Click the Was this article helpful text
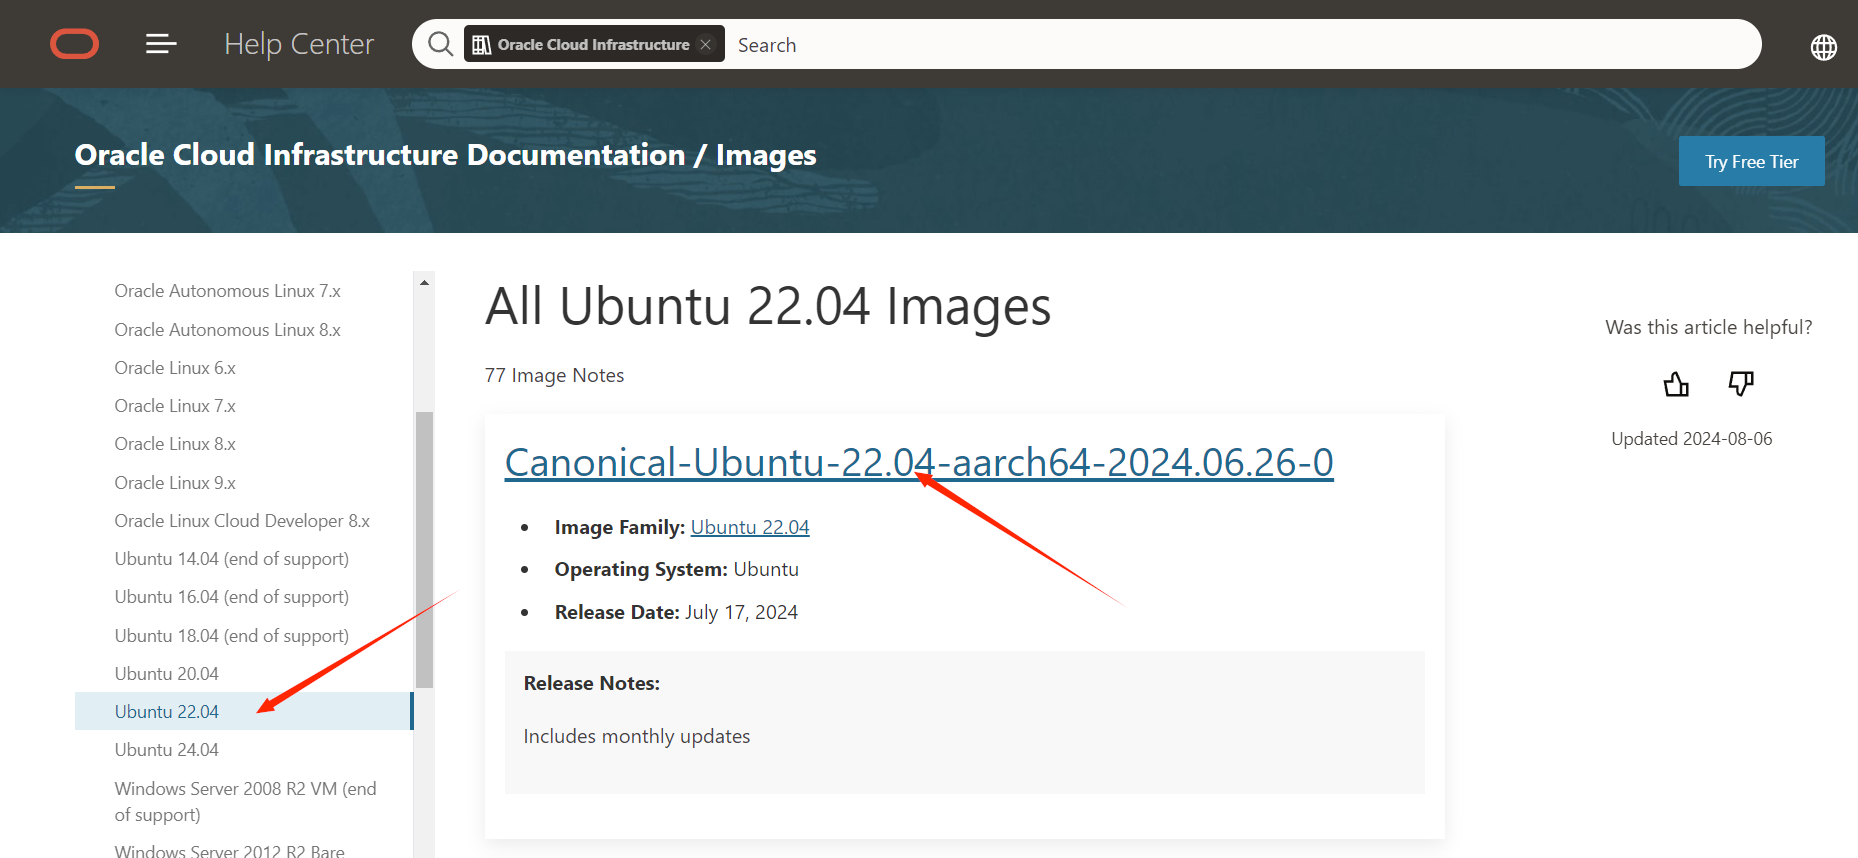The height and width of the screenshot is (858, 1858). (1709, 327)
